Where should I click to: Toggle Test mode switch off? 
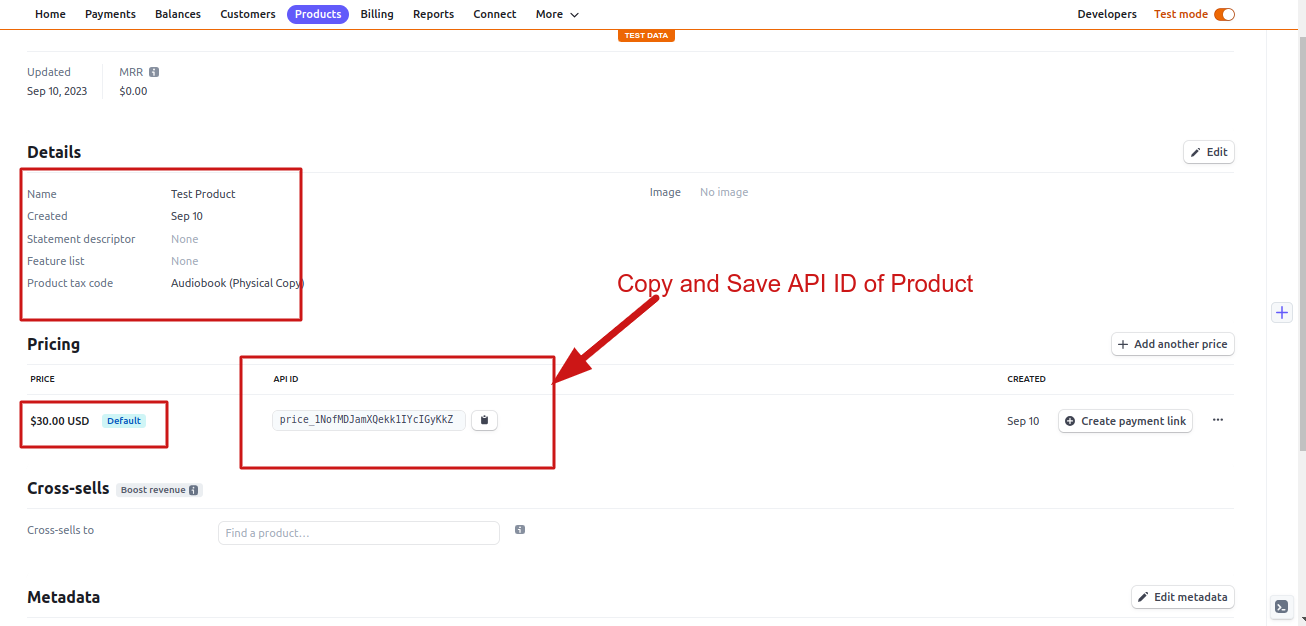1224,14
